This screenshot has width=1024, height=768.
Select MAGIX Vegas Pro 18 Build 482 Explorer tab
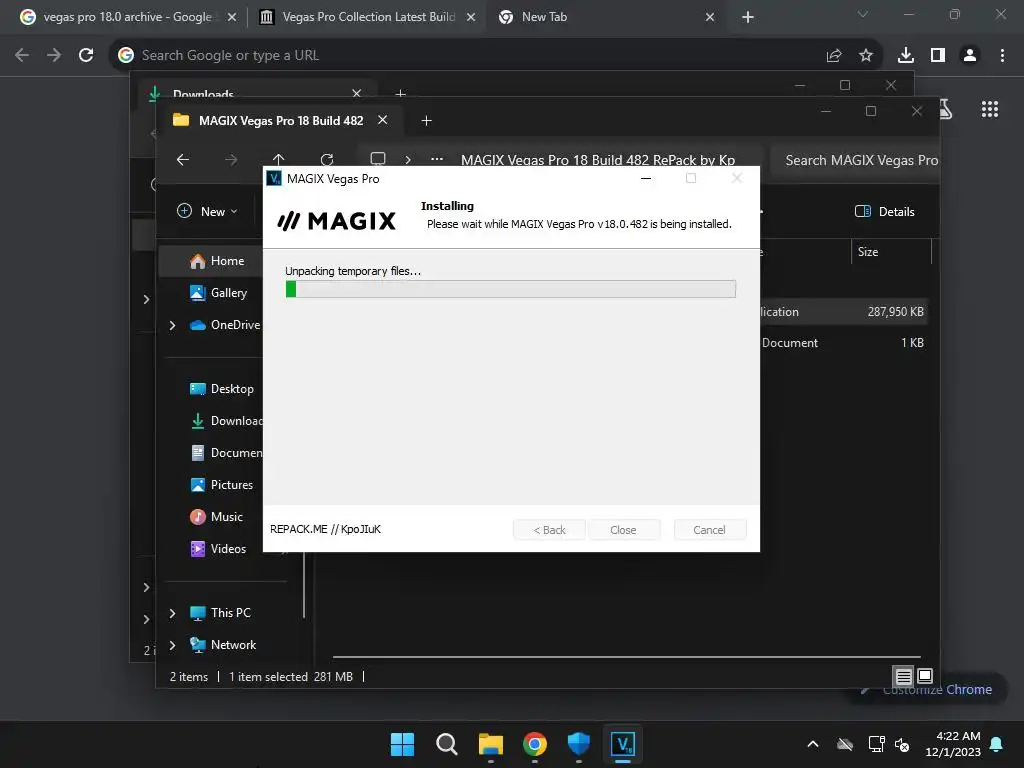click(x=281, y=121)
